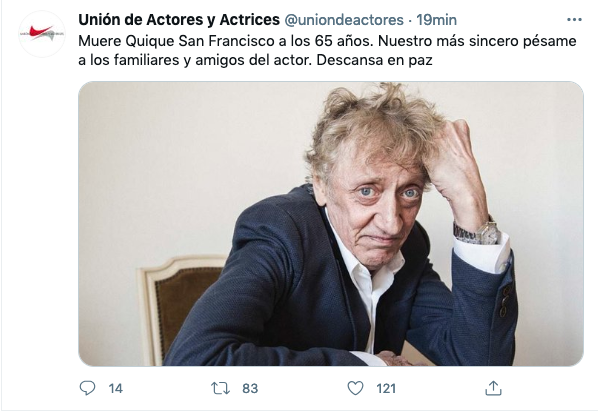The image size is (598, 411).
Task: Click the Unión de Actores y Actrices name
Action: (179, 19)
